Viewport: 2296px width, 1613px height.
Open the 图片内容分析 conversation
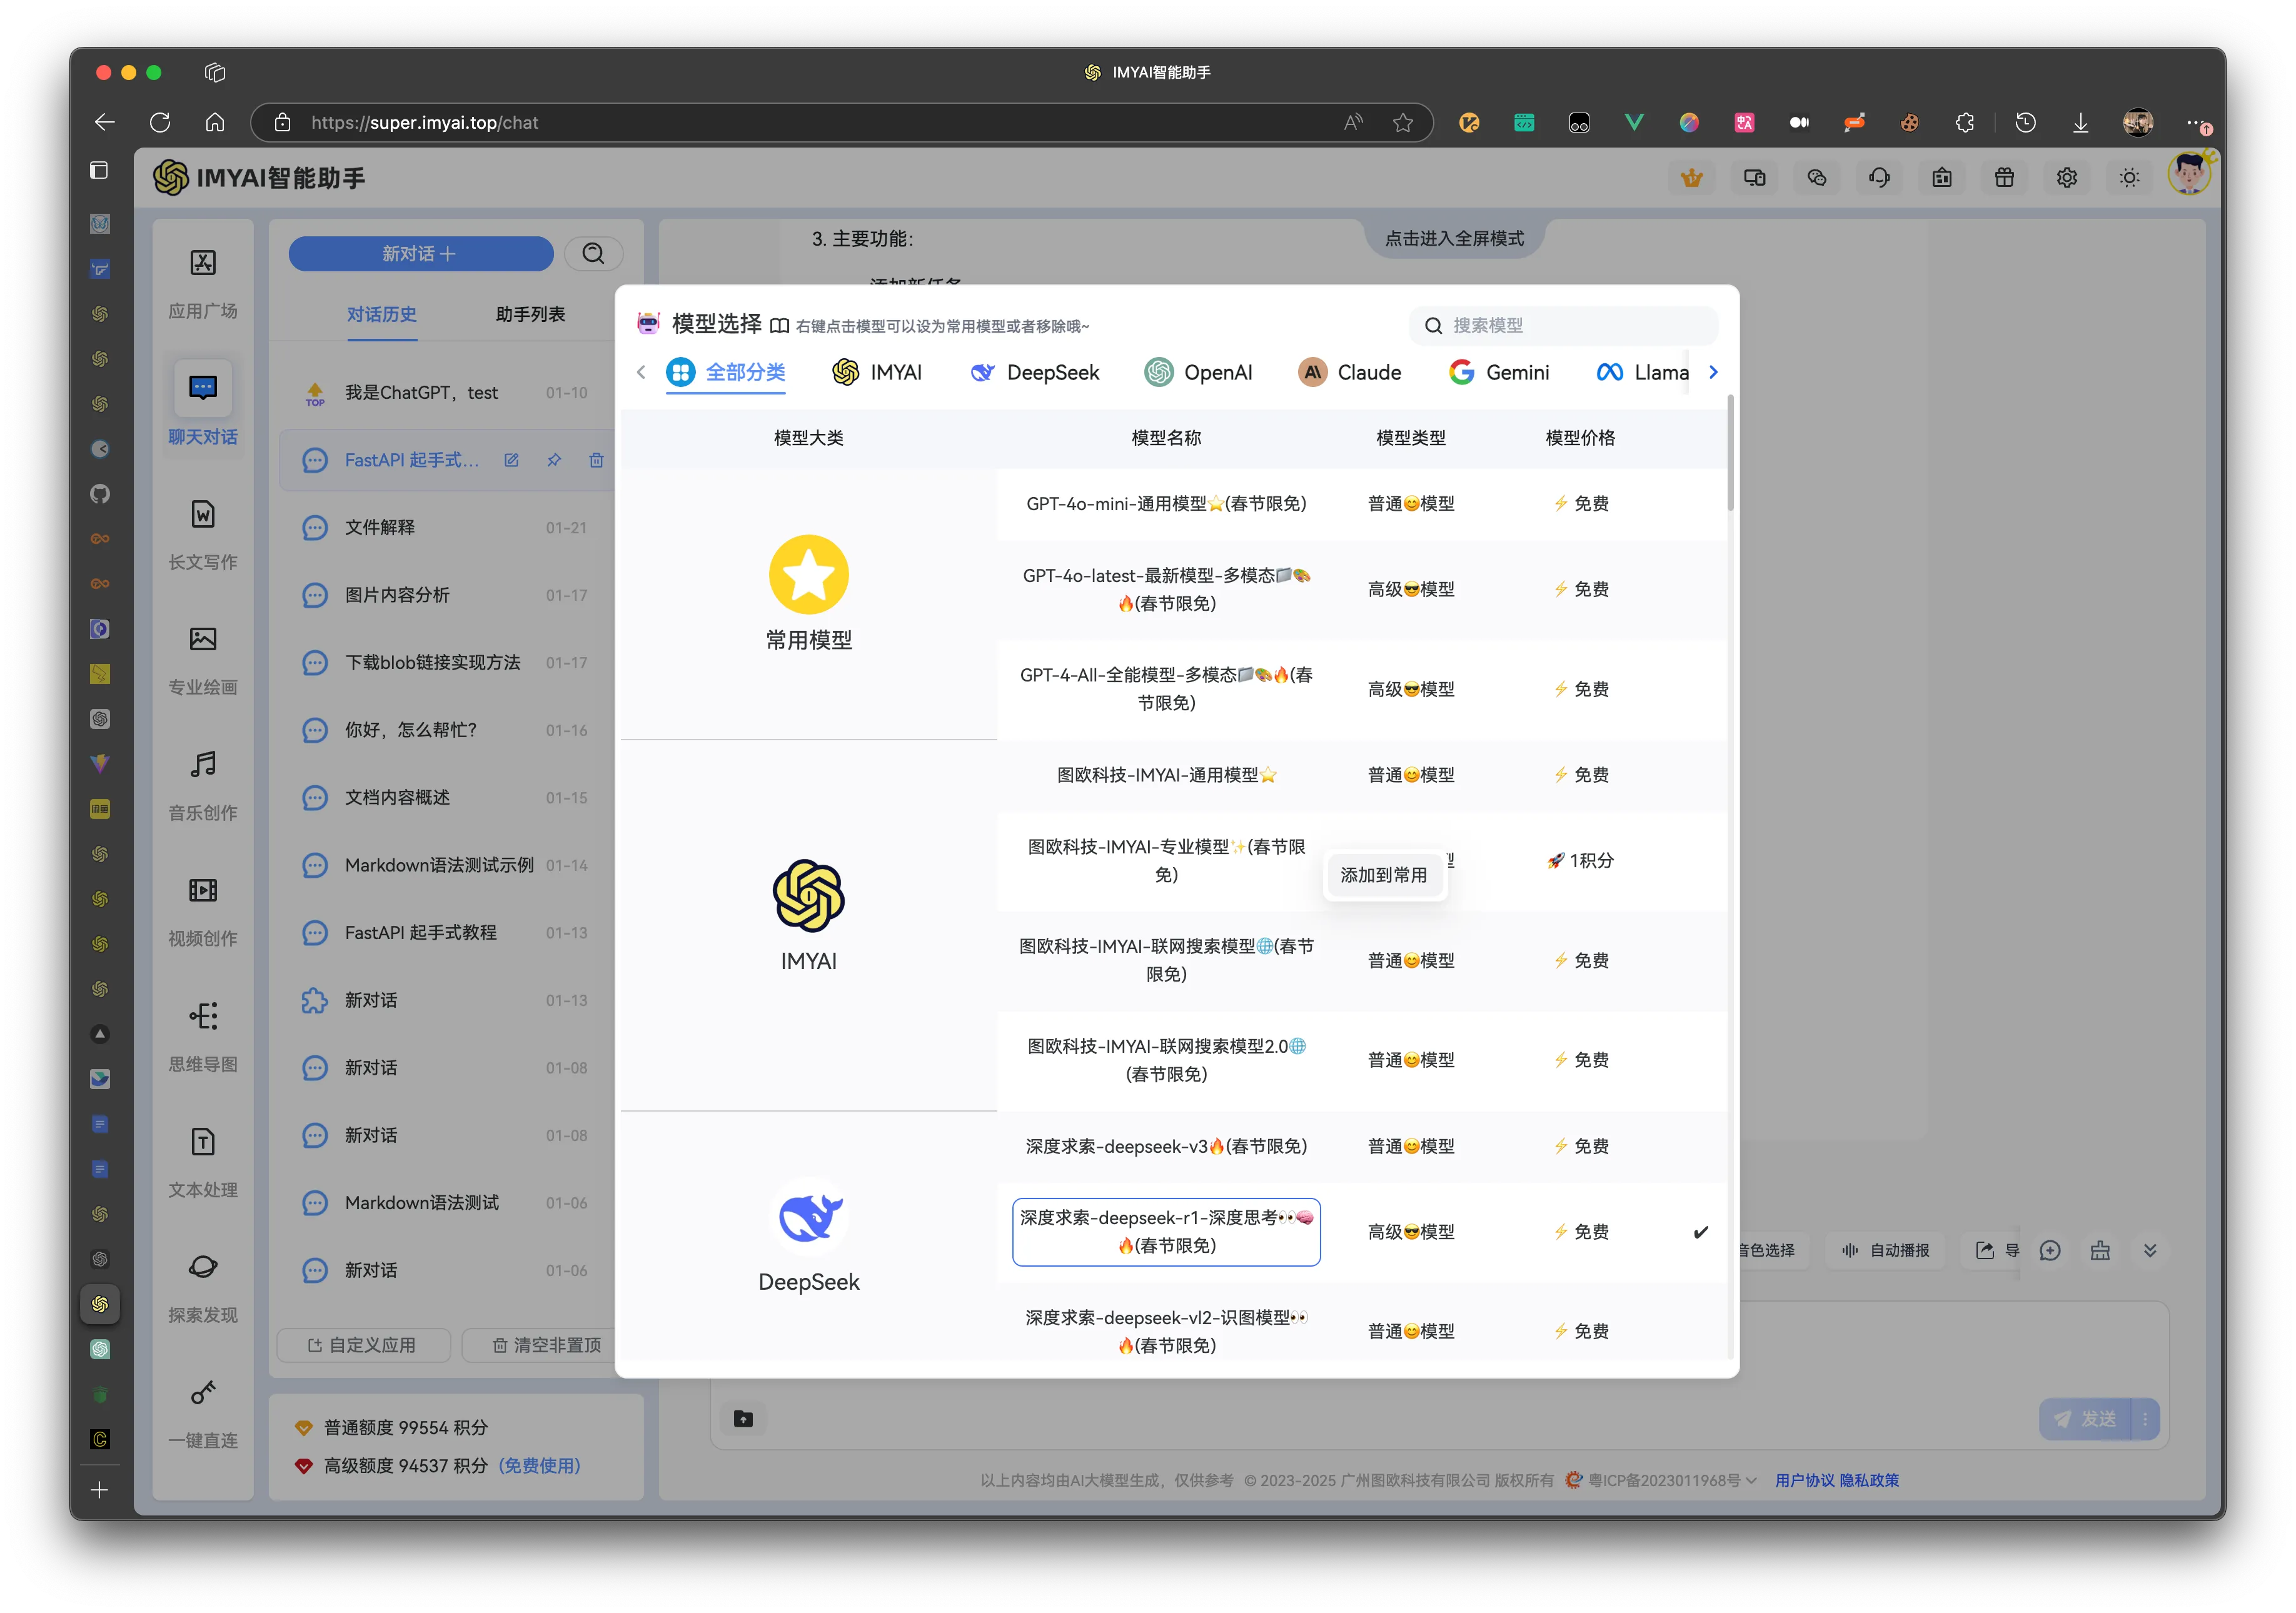click(446, 595)
